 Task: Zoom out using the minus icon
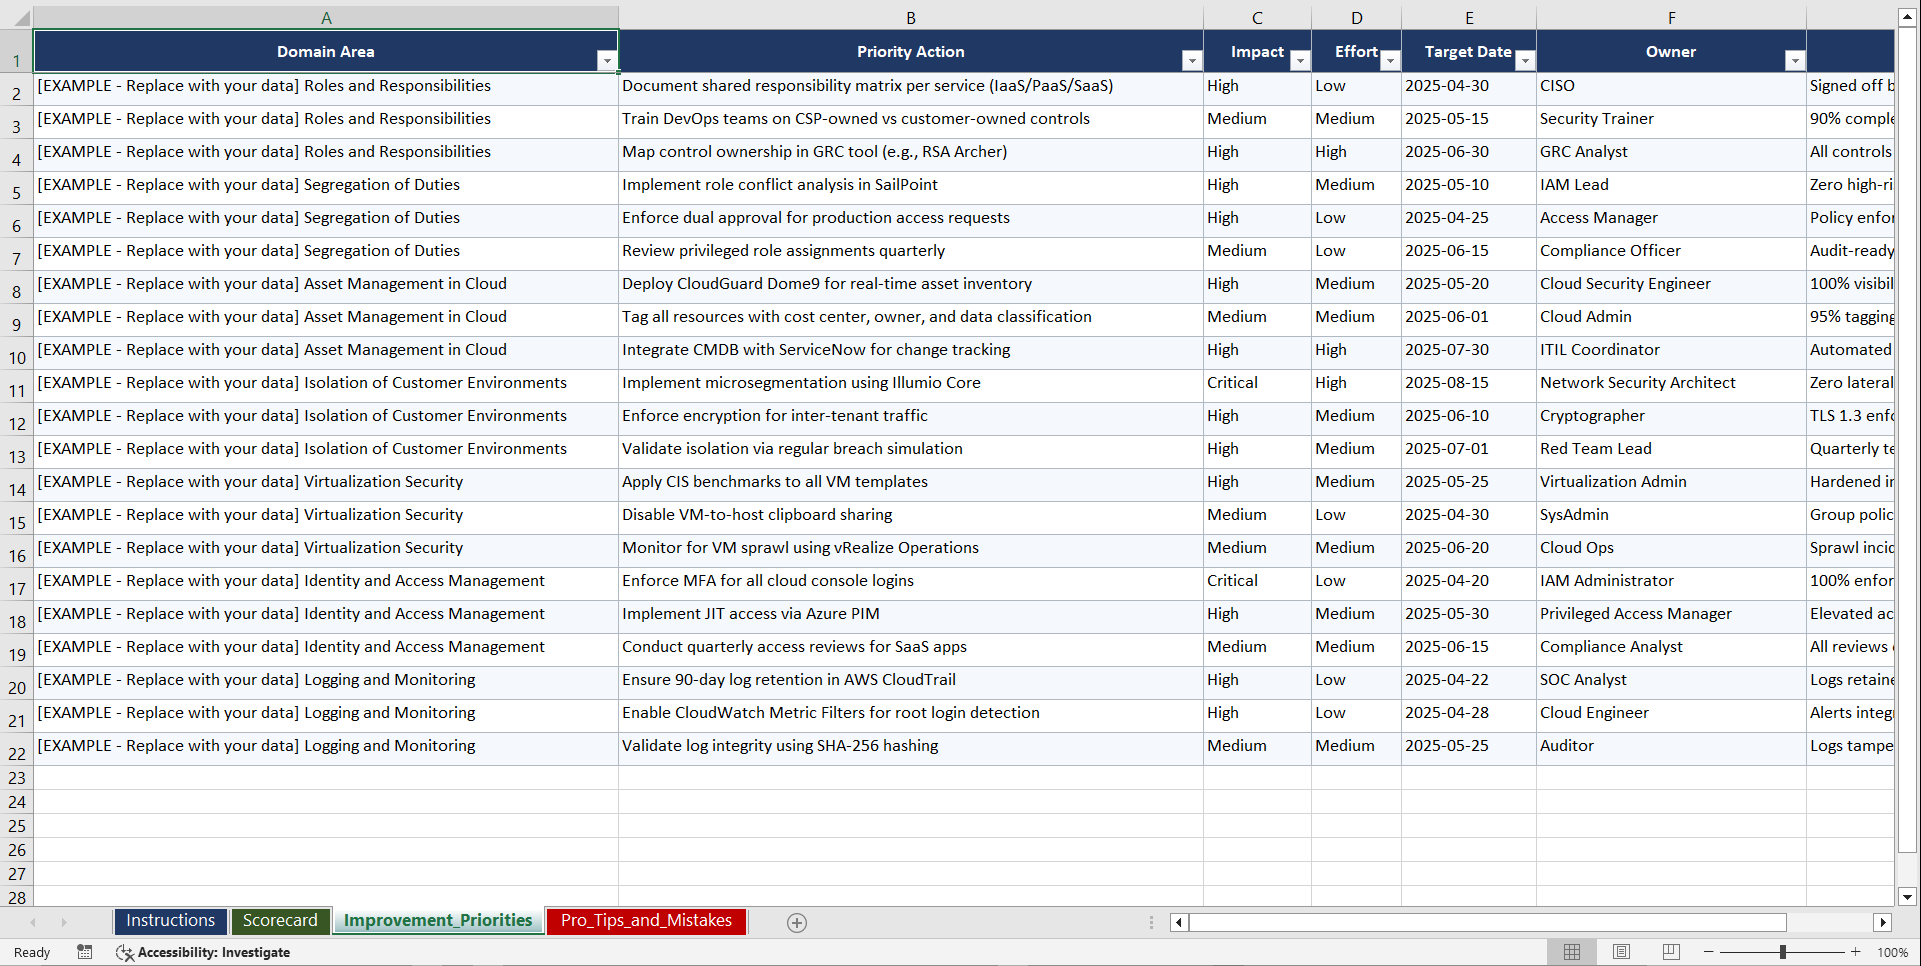click(x=1708, y=952)
